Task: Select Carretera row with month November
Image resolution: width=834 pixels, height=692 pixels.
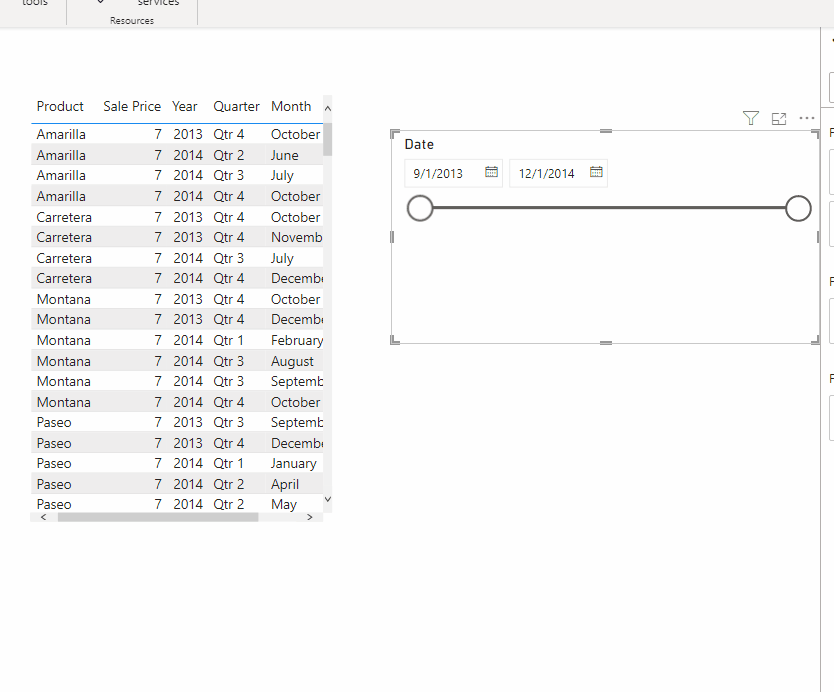Action: click(x=177, y=237)
